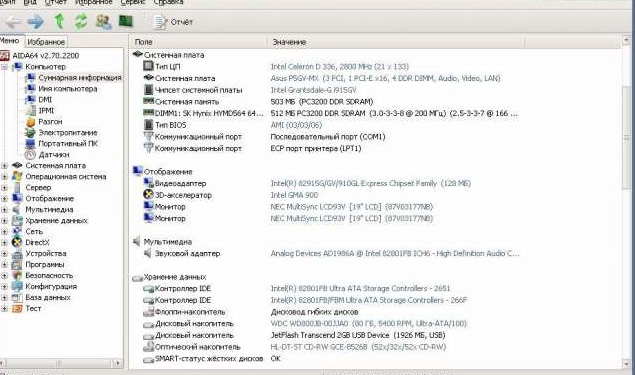
Task: Switch to the Избранное tab
Action: (46, 42)
